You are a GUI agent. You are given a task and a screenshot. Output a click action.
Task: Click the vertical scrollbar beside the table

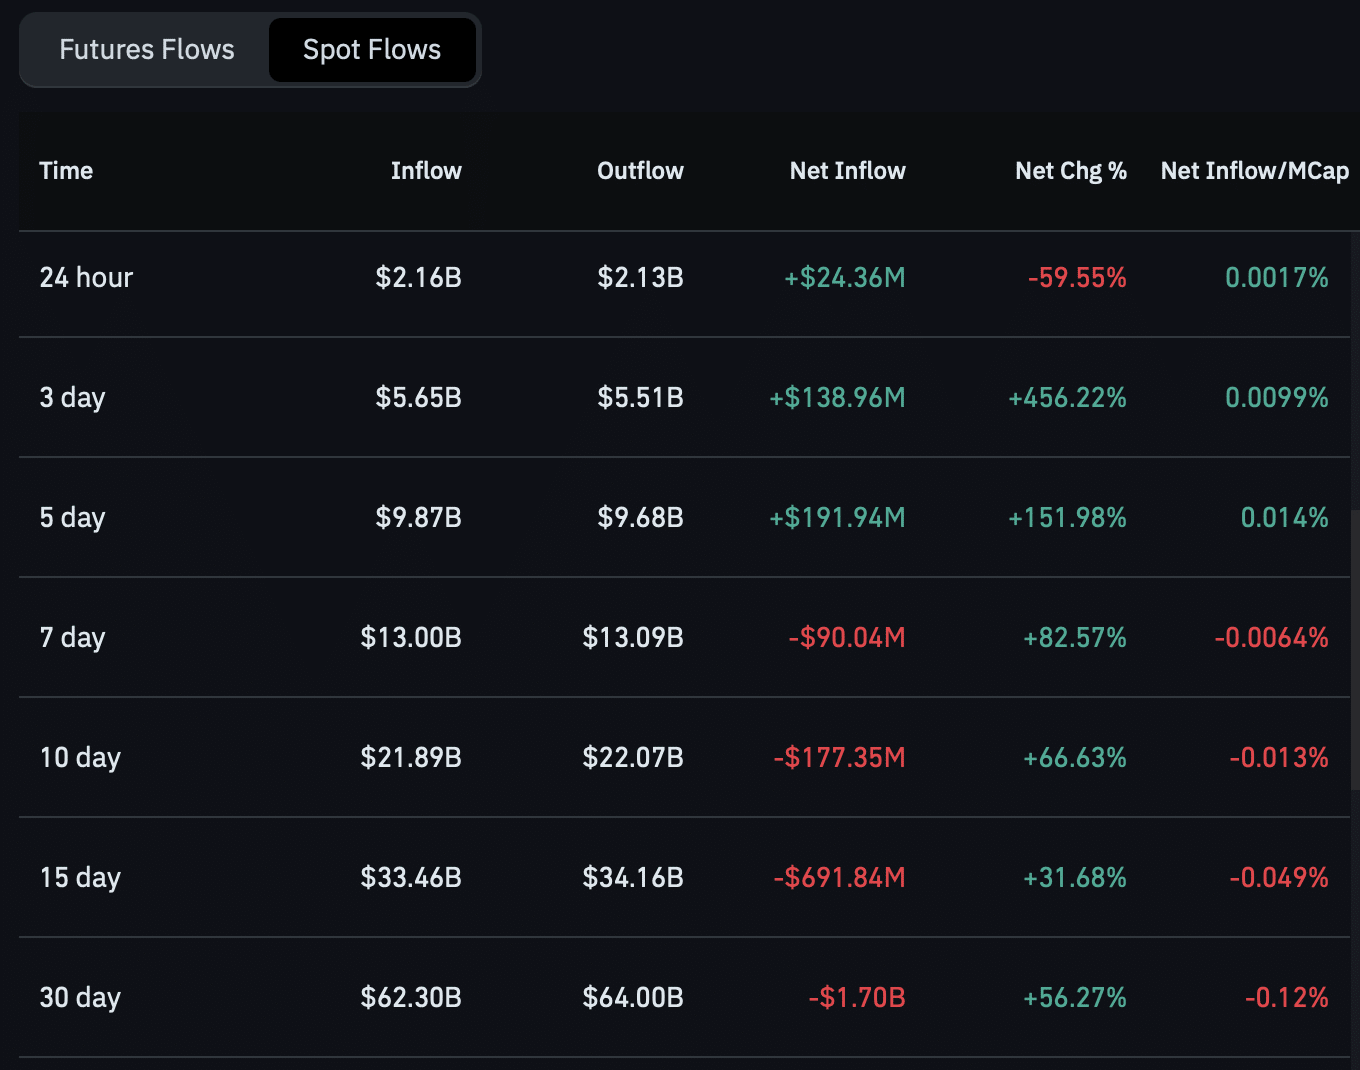pyautogui.click(x=1354, y=650)
